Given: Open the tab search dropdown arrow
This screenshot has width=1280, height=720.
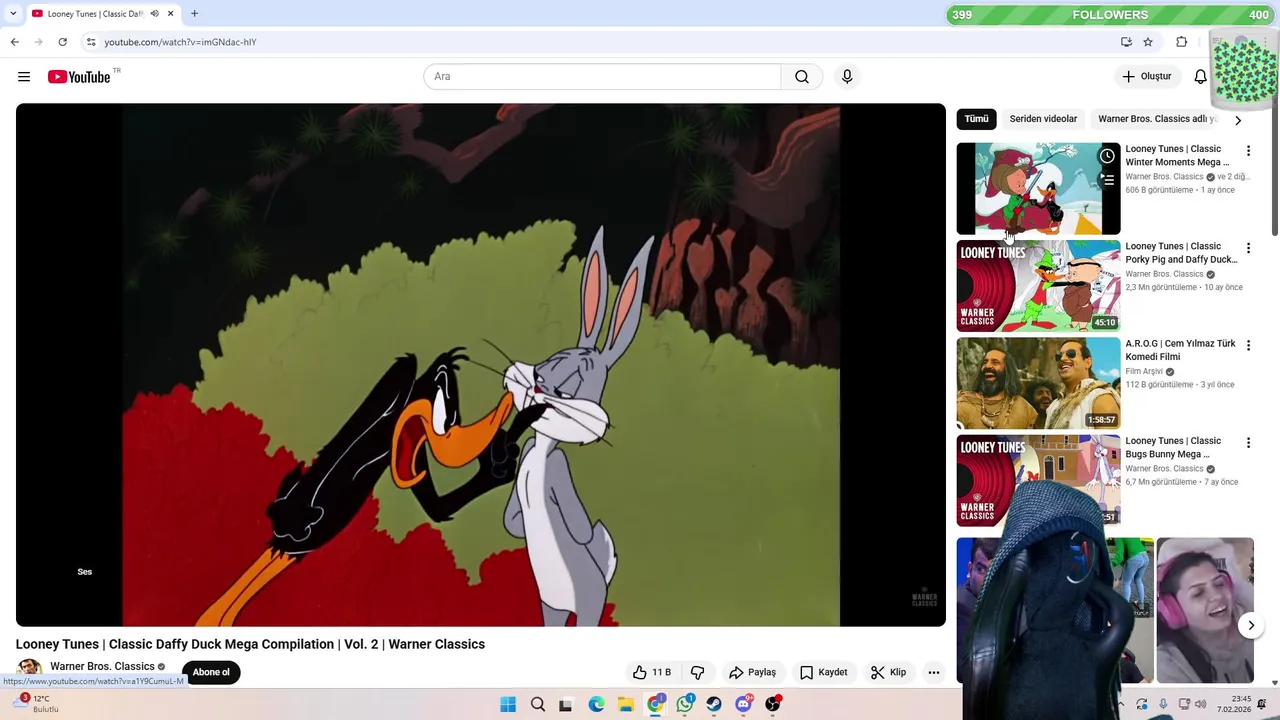Looking at the screenshot, I should [13, 14].
